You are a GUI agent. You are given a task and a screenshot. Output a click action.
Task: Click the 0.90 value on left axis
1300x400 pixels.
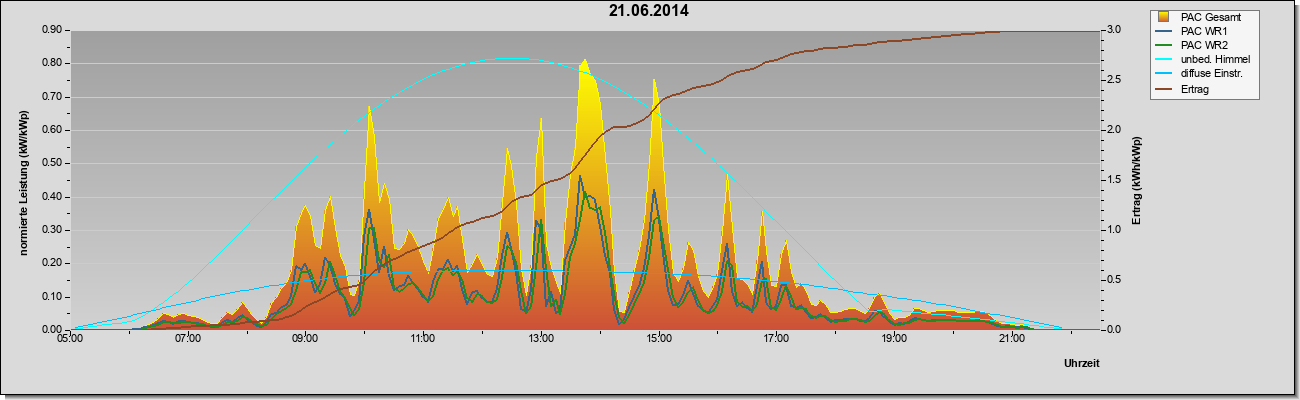pyautogui.click(x=52, y=30)
